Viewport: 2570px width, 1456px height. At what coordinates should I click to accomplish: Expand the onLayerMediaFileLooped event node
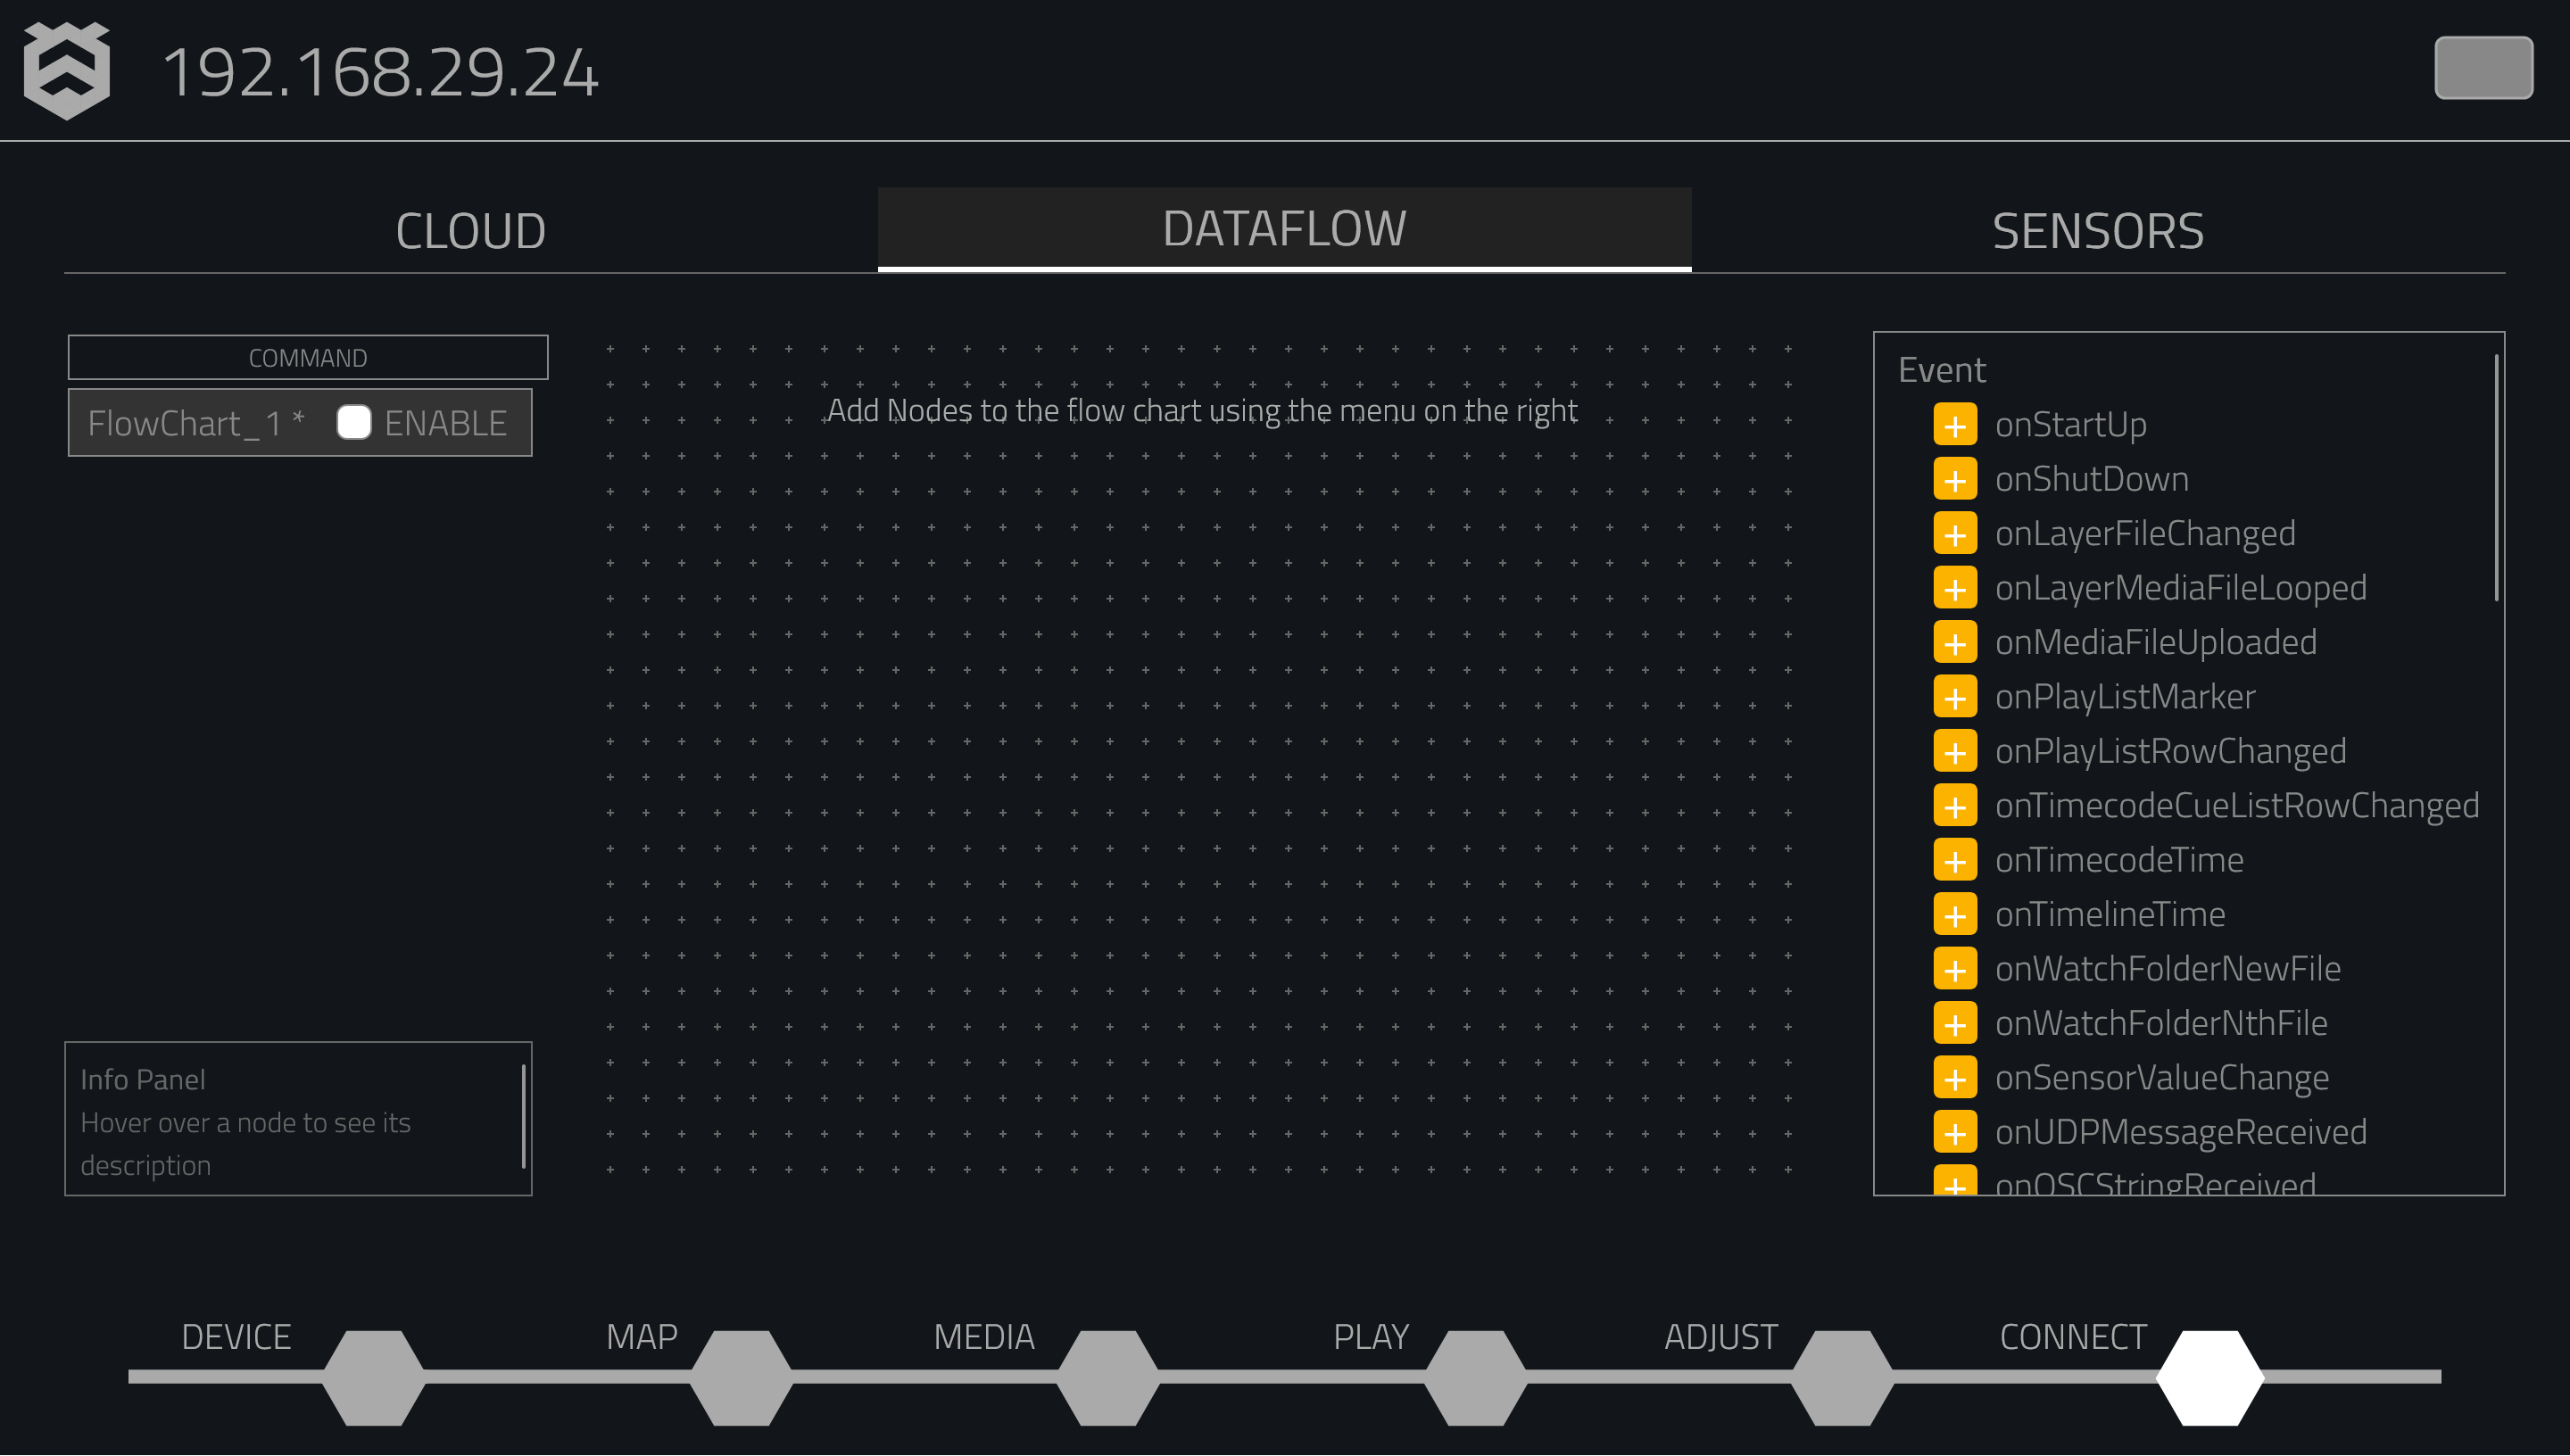coord(1958,586)
